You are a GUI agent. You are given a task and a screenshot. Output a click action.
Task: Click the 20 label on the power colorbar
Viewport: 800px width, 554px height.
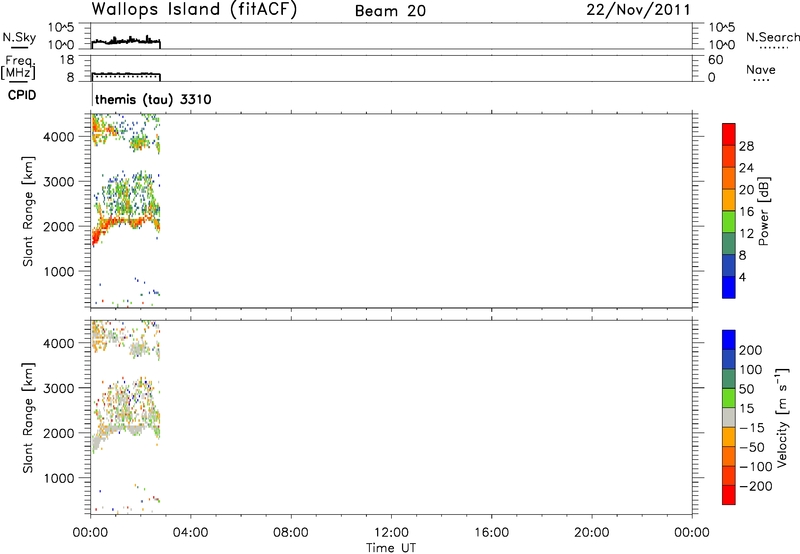[746, 190]
